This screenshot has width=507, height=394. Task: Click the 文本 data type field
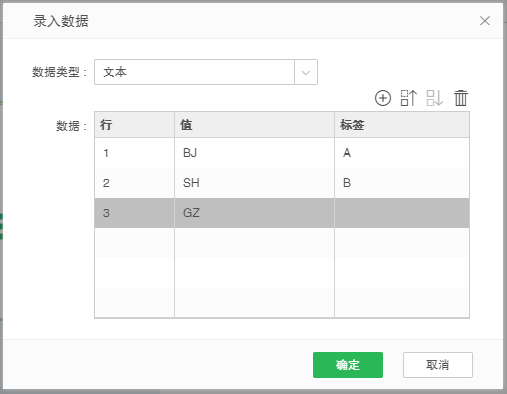194,72
